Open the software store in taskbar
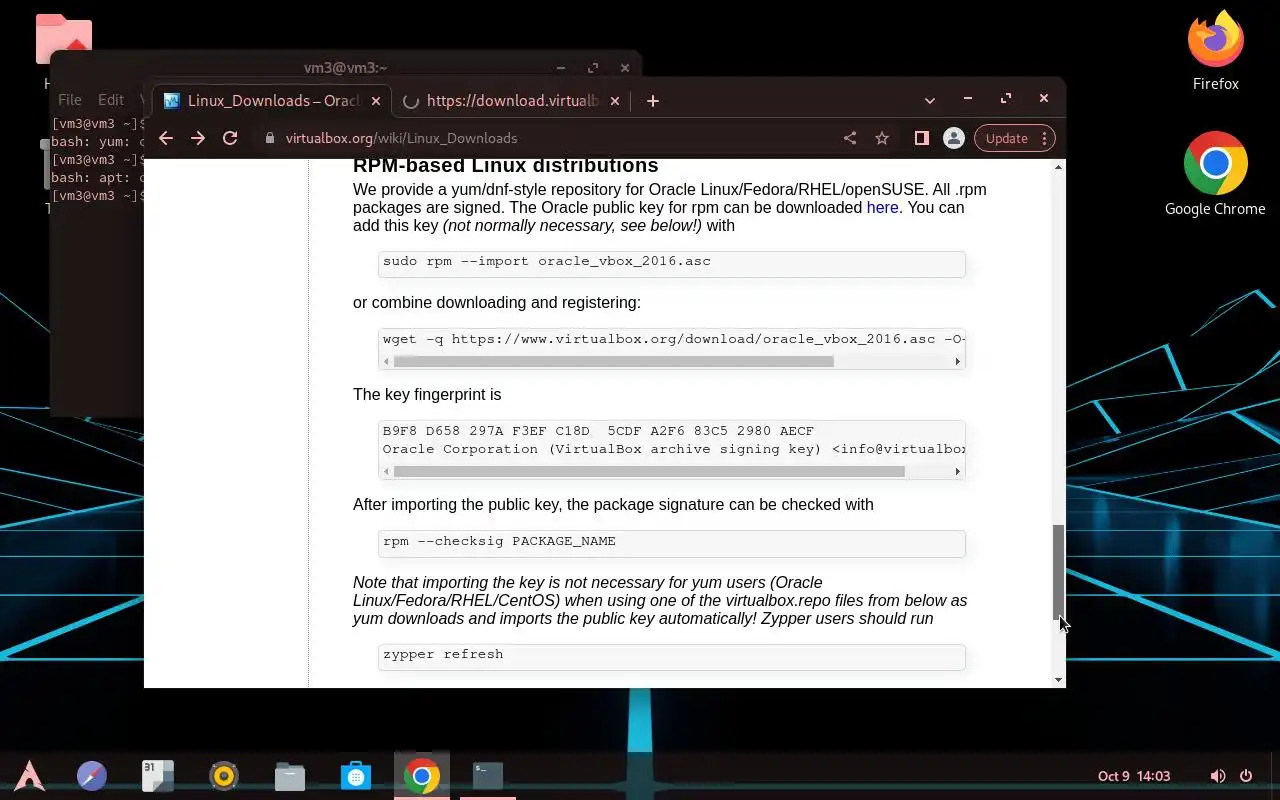 tap(356, 775)
